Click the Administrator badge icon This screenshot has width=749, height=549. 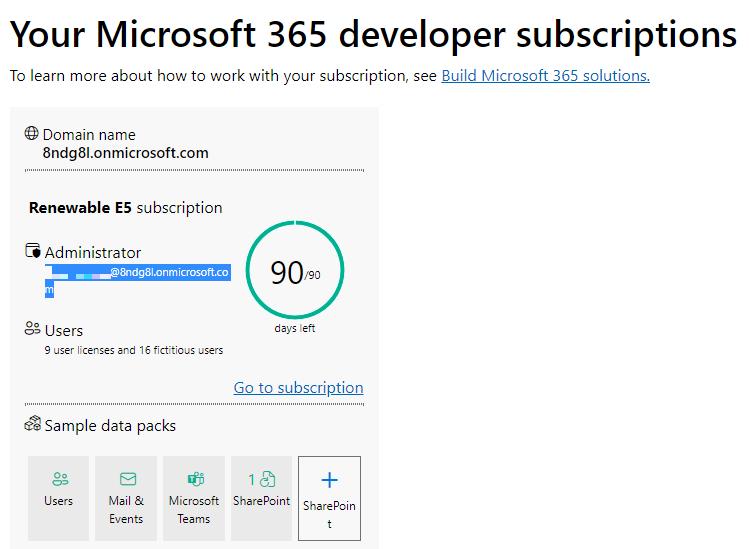click(x=33, y=252)
